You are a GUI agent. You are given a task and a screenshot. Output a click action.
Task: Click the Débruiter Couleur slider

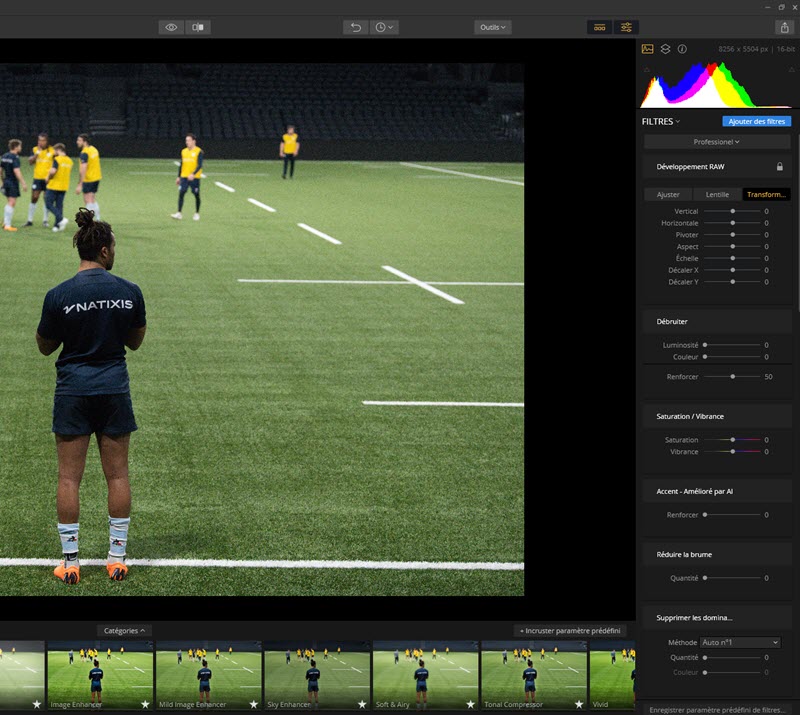733,357
